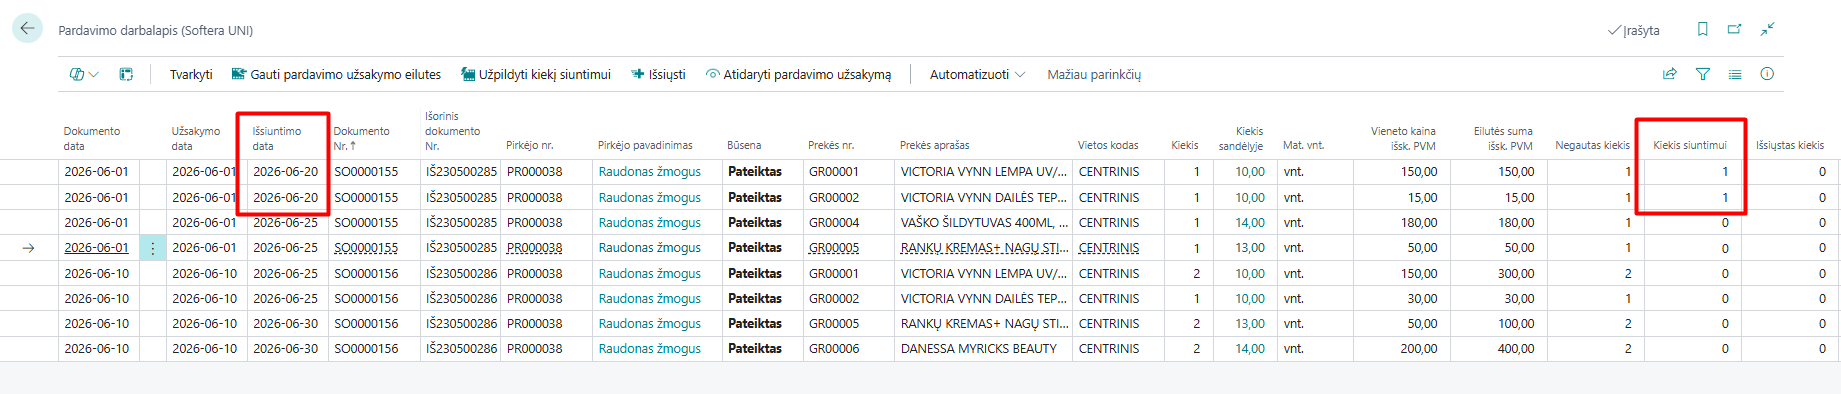Select item description VAŠKO ŠILDYTUVAS 400ML
Screen dimensions: 1841x394
click(x=984, y=222)
